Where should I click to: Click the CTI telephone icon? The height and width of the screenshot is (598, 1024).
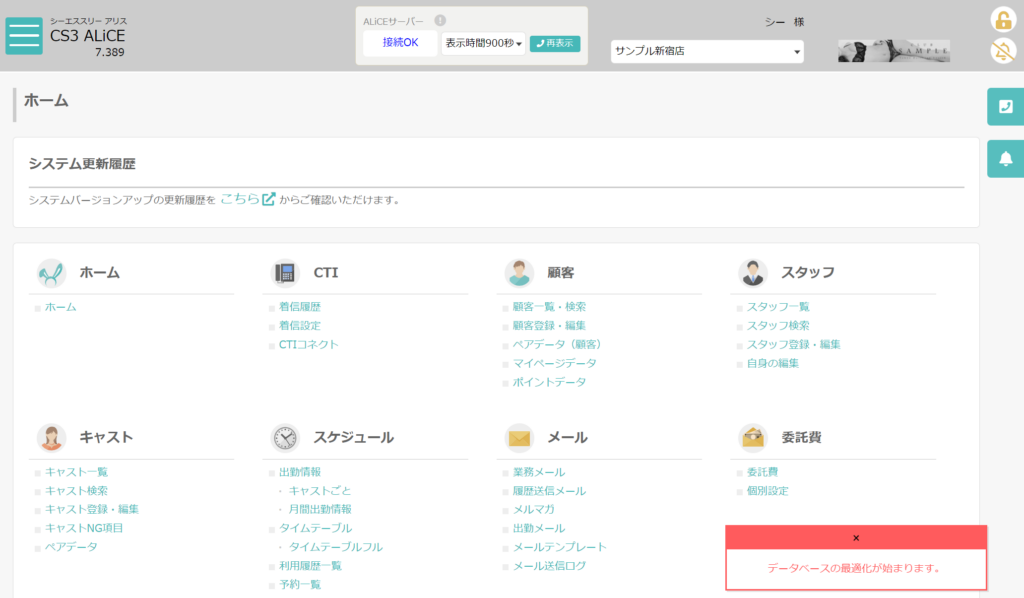285,273
